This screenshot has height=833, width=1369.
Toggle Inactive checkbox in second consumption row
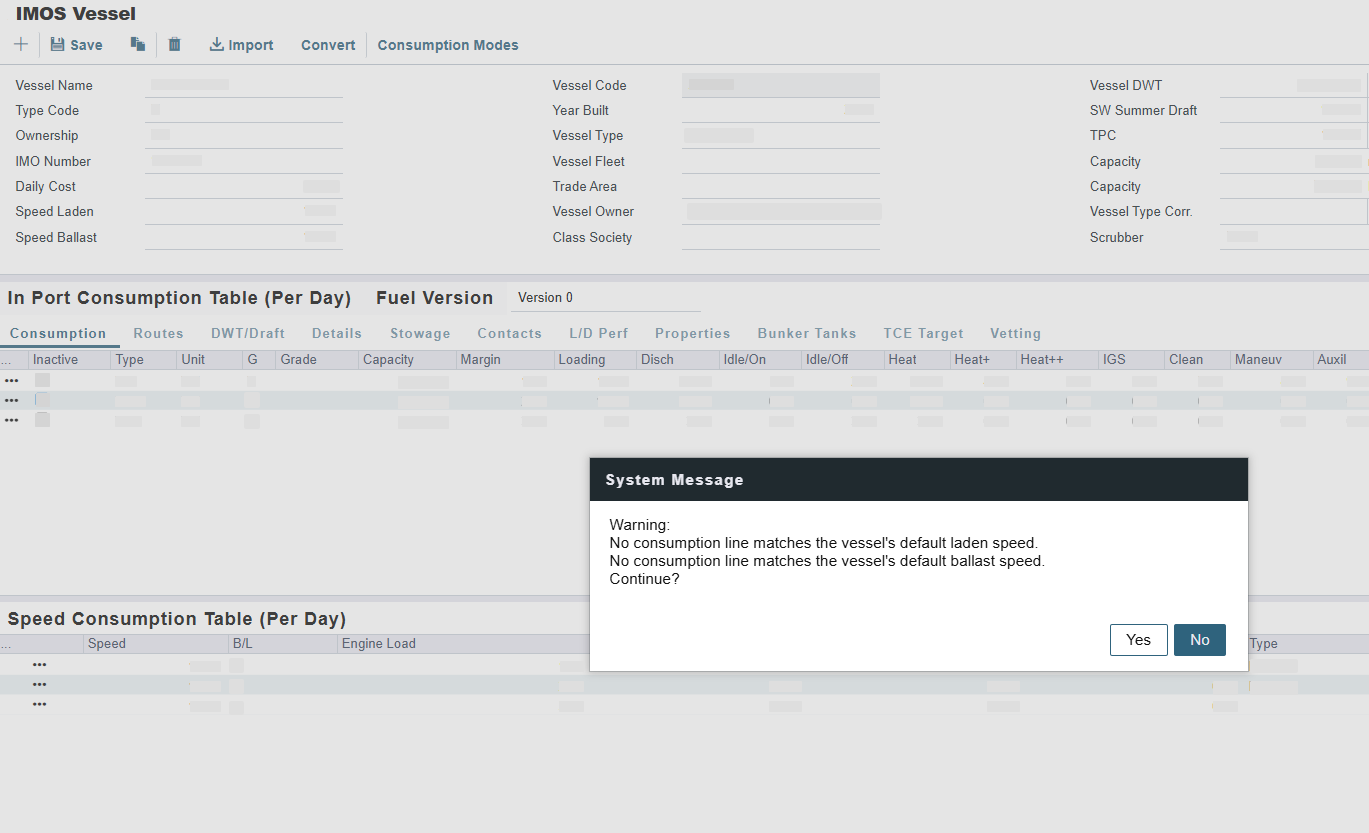tap(42, 400)
